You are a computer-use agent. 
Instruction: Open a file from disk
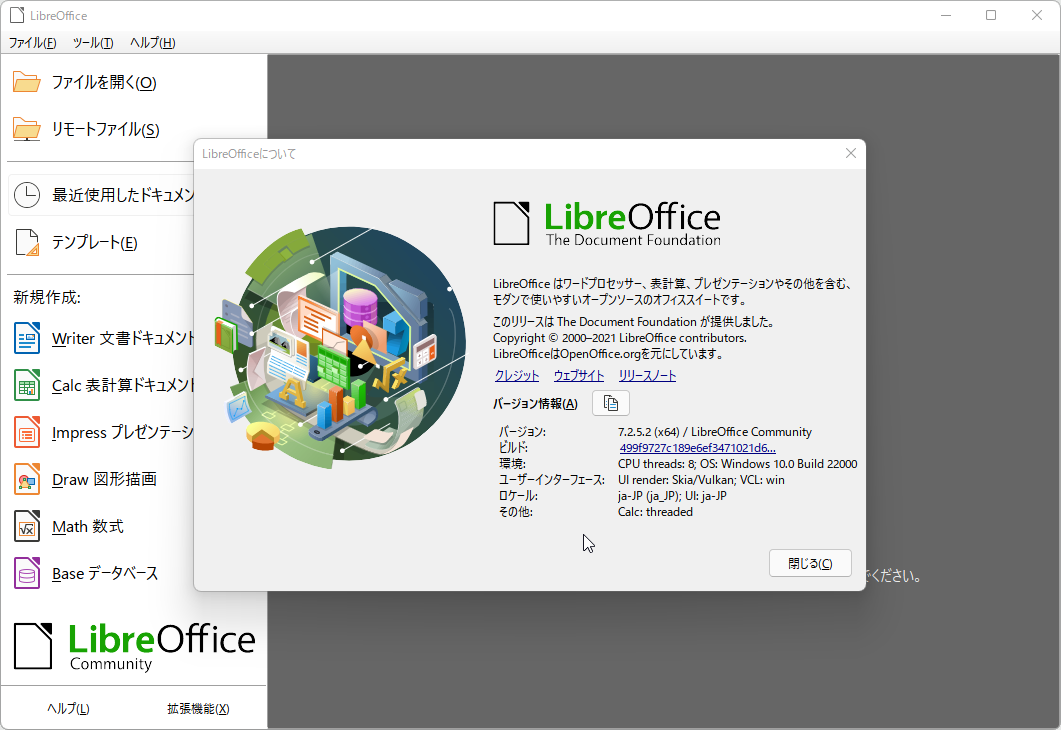pyautogui.click(x=90, y=82)
